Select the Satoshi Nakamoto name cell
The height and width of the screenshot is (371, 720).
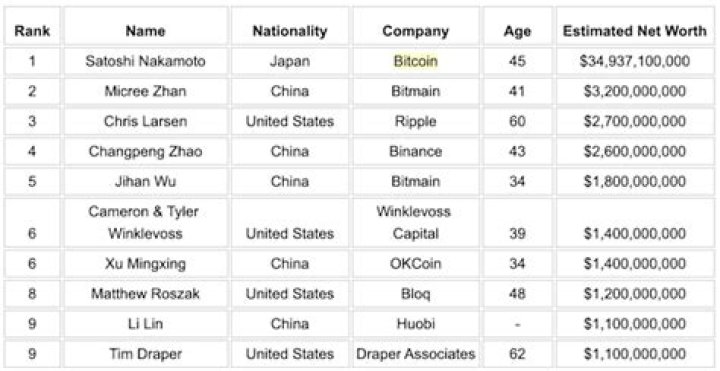click(146, 61)
